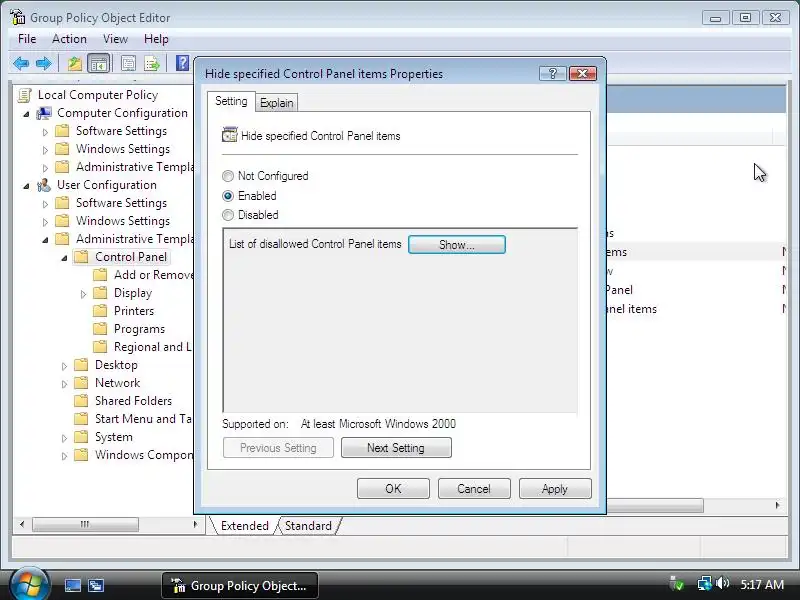Open the File menu
The image size is (800, 600).
click(x=27, y=39)
